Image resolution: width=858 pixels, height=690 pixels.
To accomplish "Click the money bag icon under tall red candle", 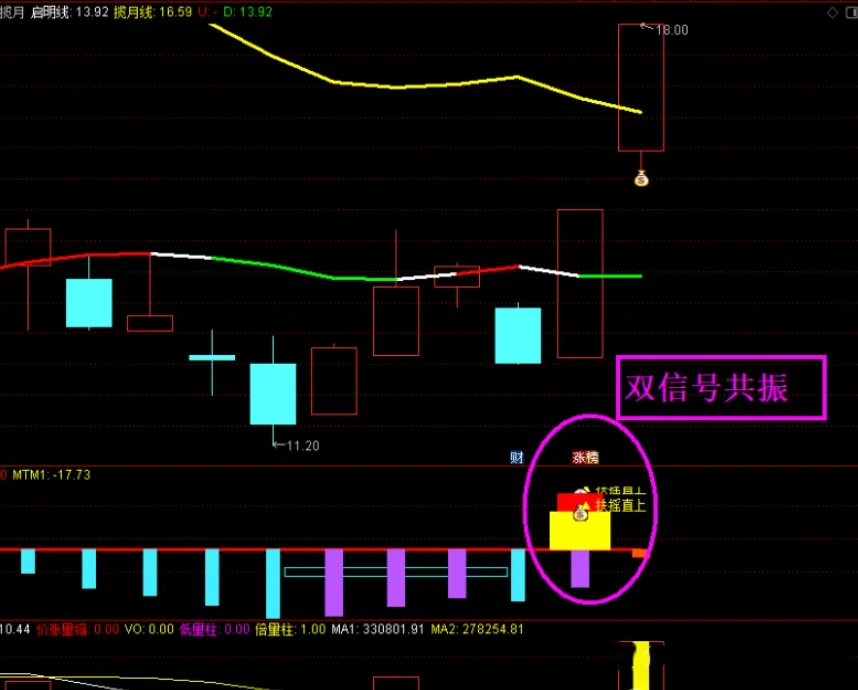I will [641, 179].
